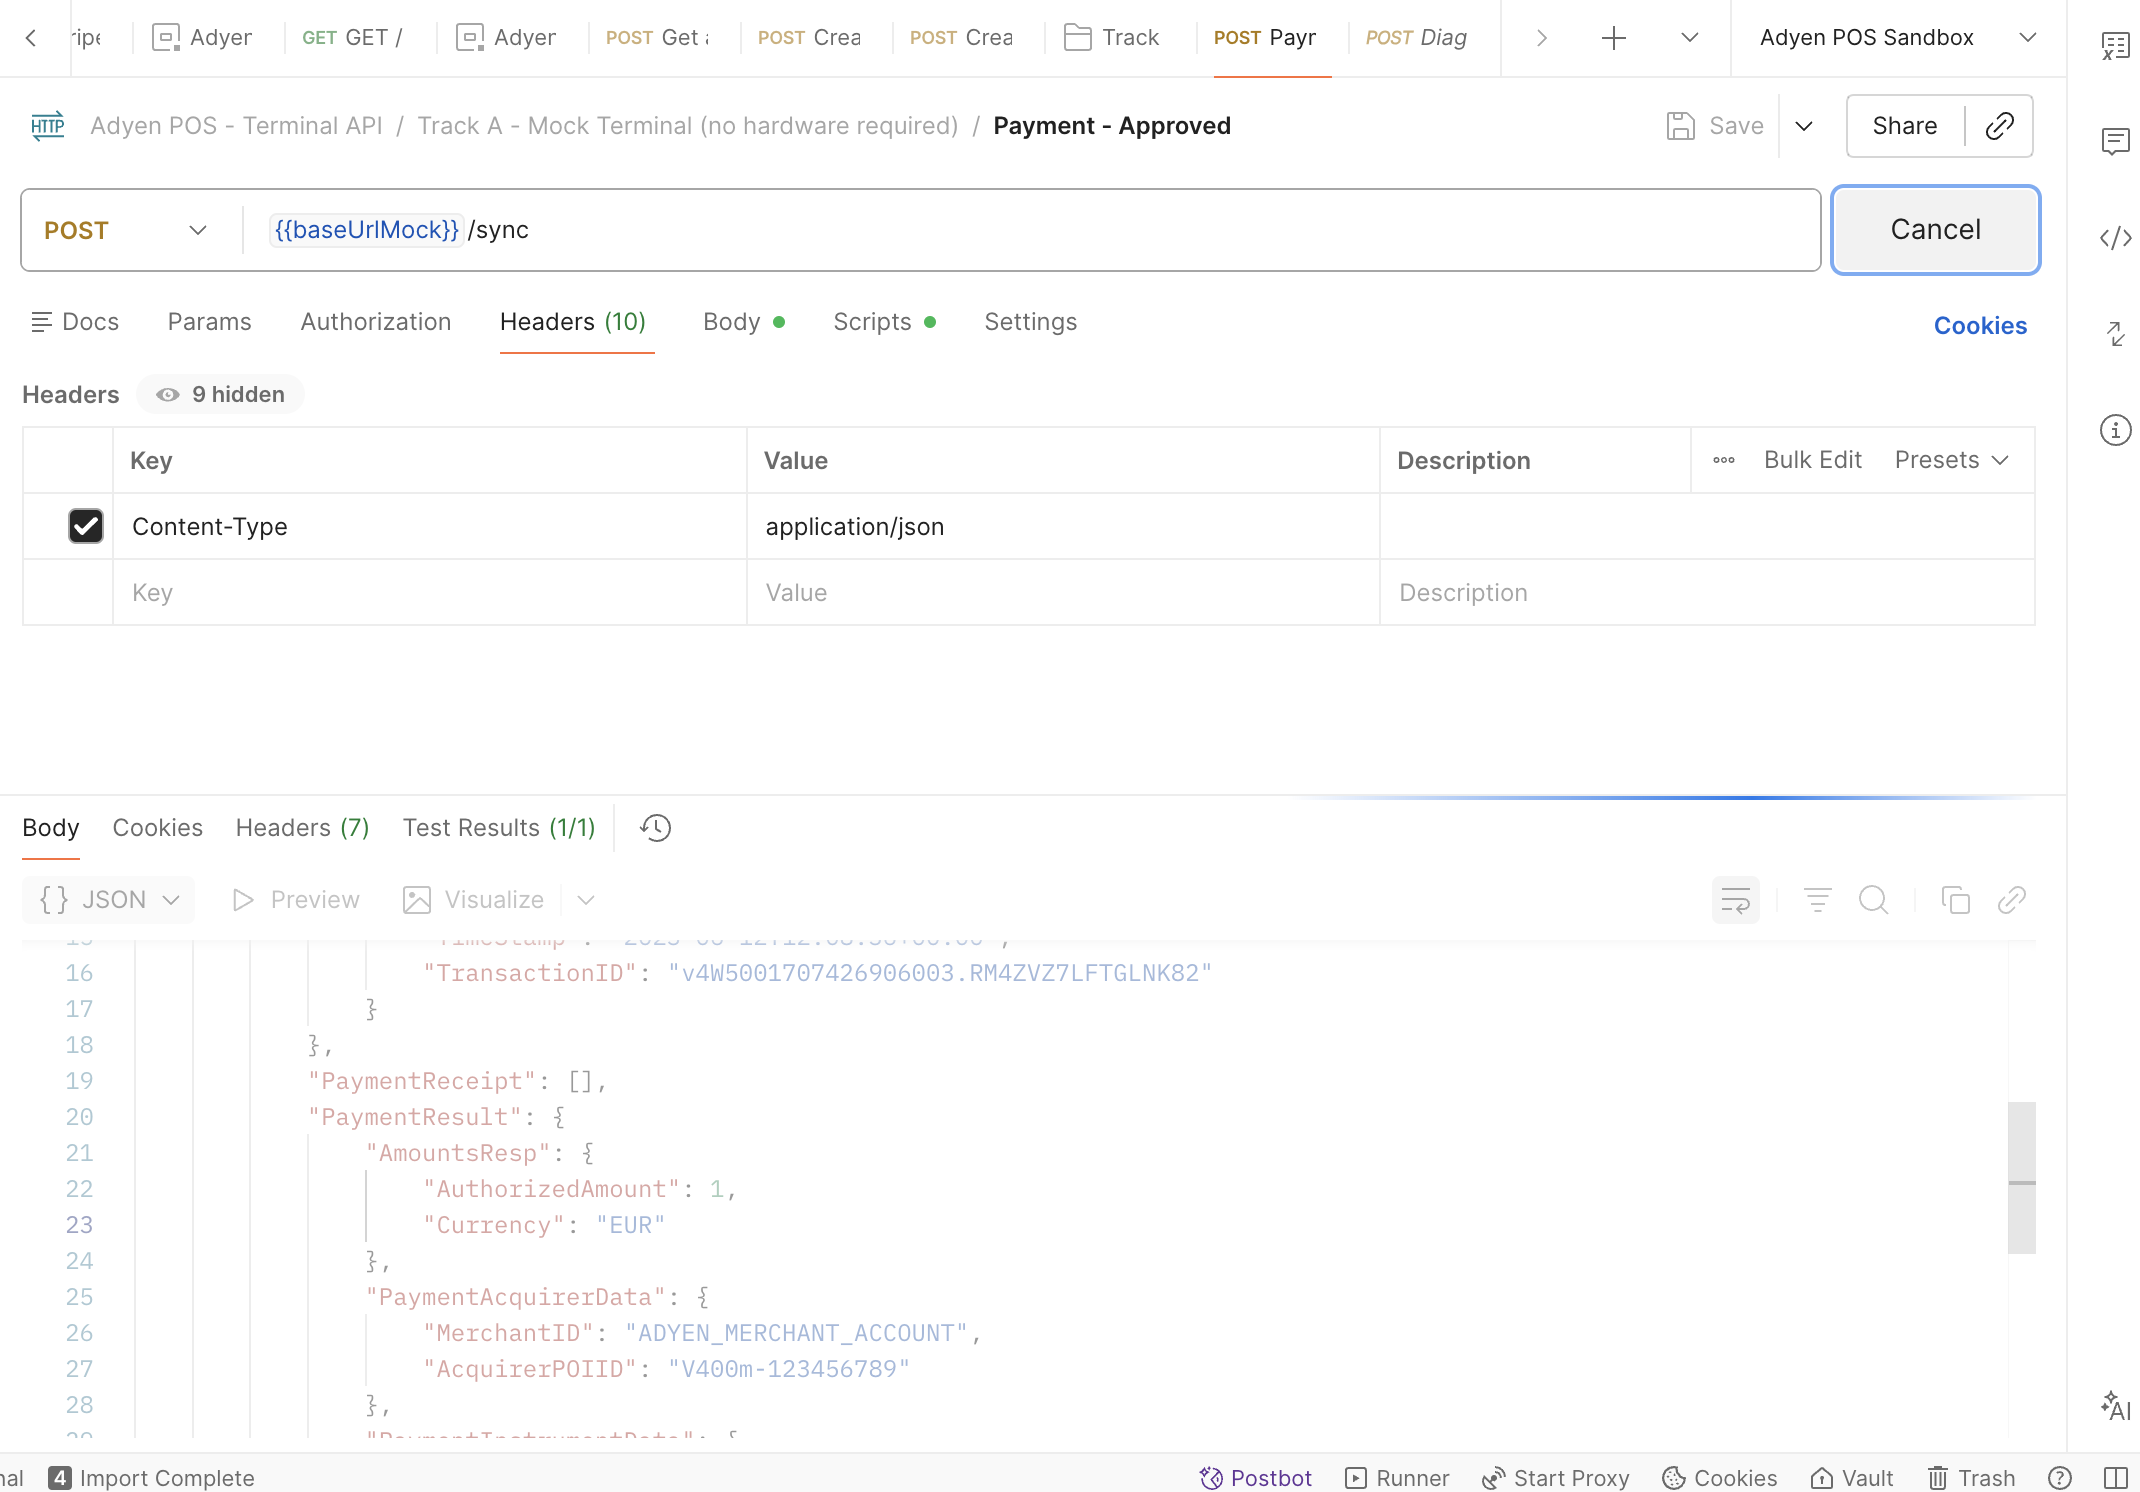Open the Test Results tab
Image resolution: width=2140 pixels, height=1492 pixels.
pos(499,828)
